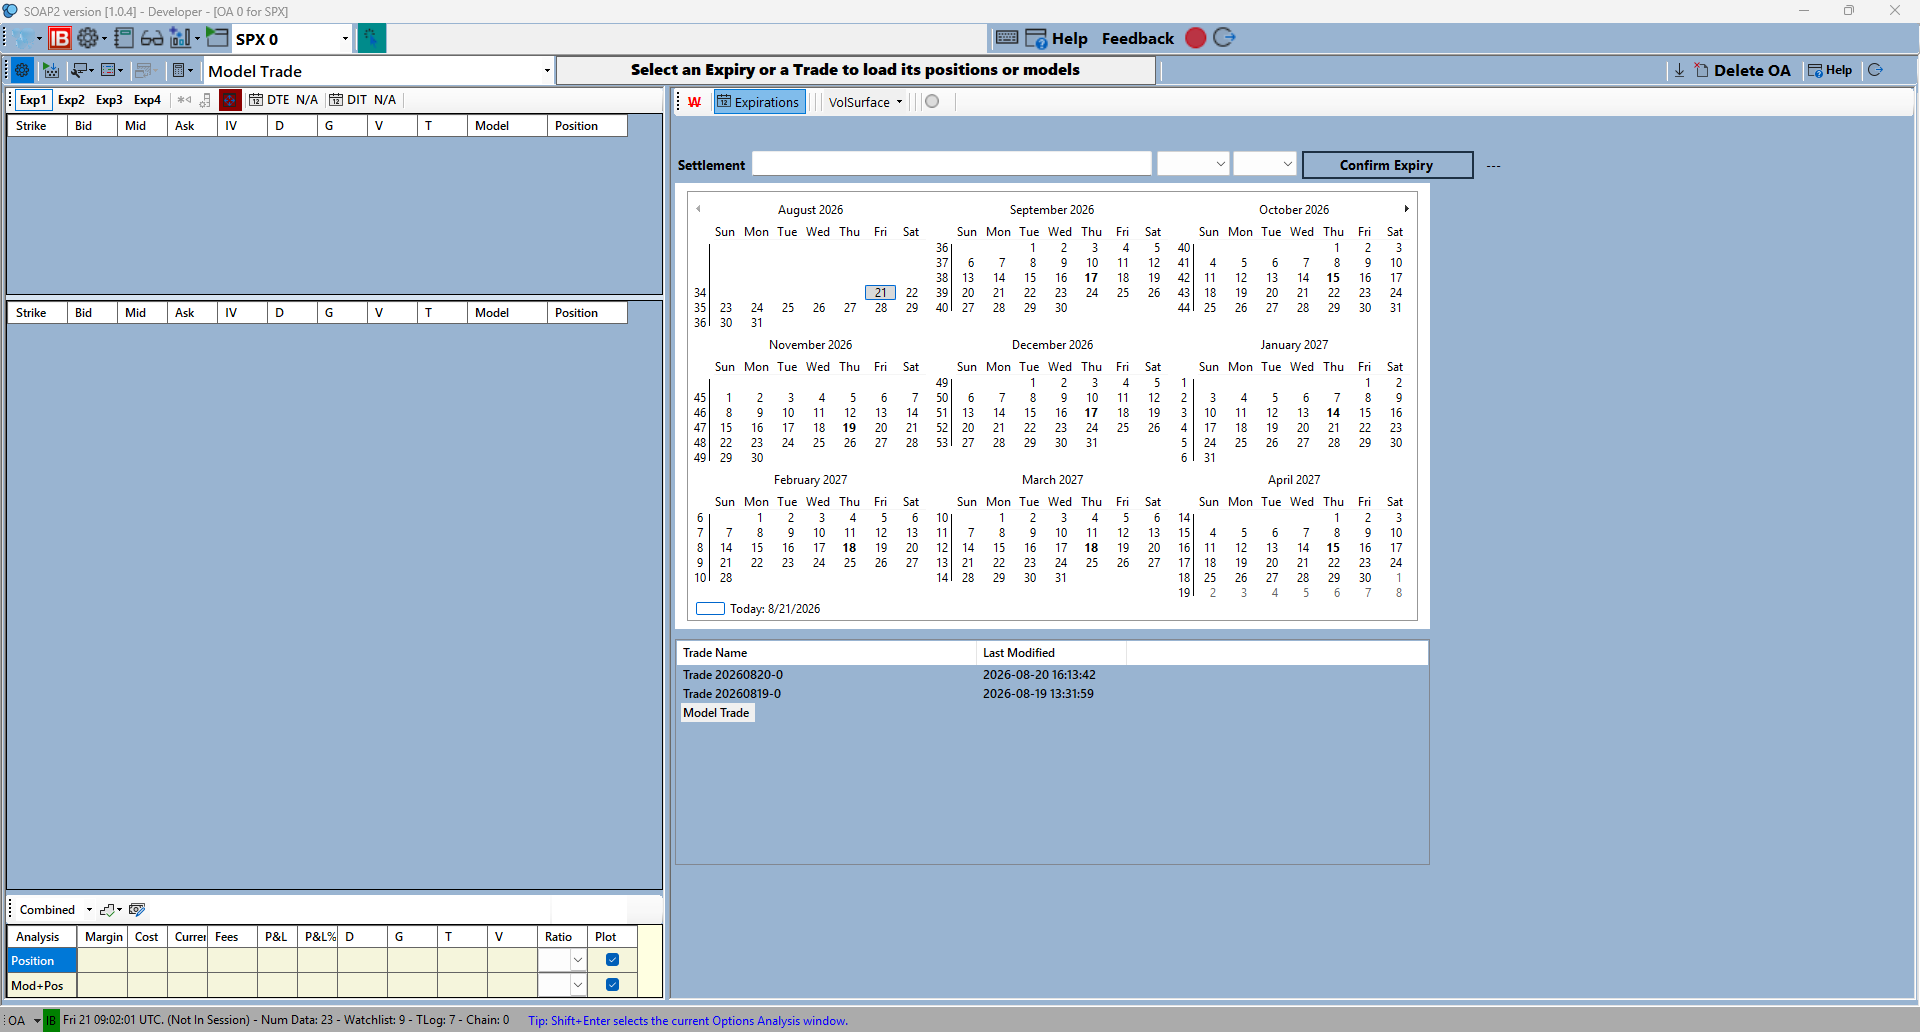Screen dimensions: 1920x1032
Task: Click the green IB status bar icon
Action: pos(51,1020)
